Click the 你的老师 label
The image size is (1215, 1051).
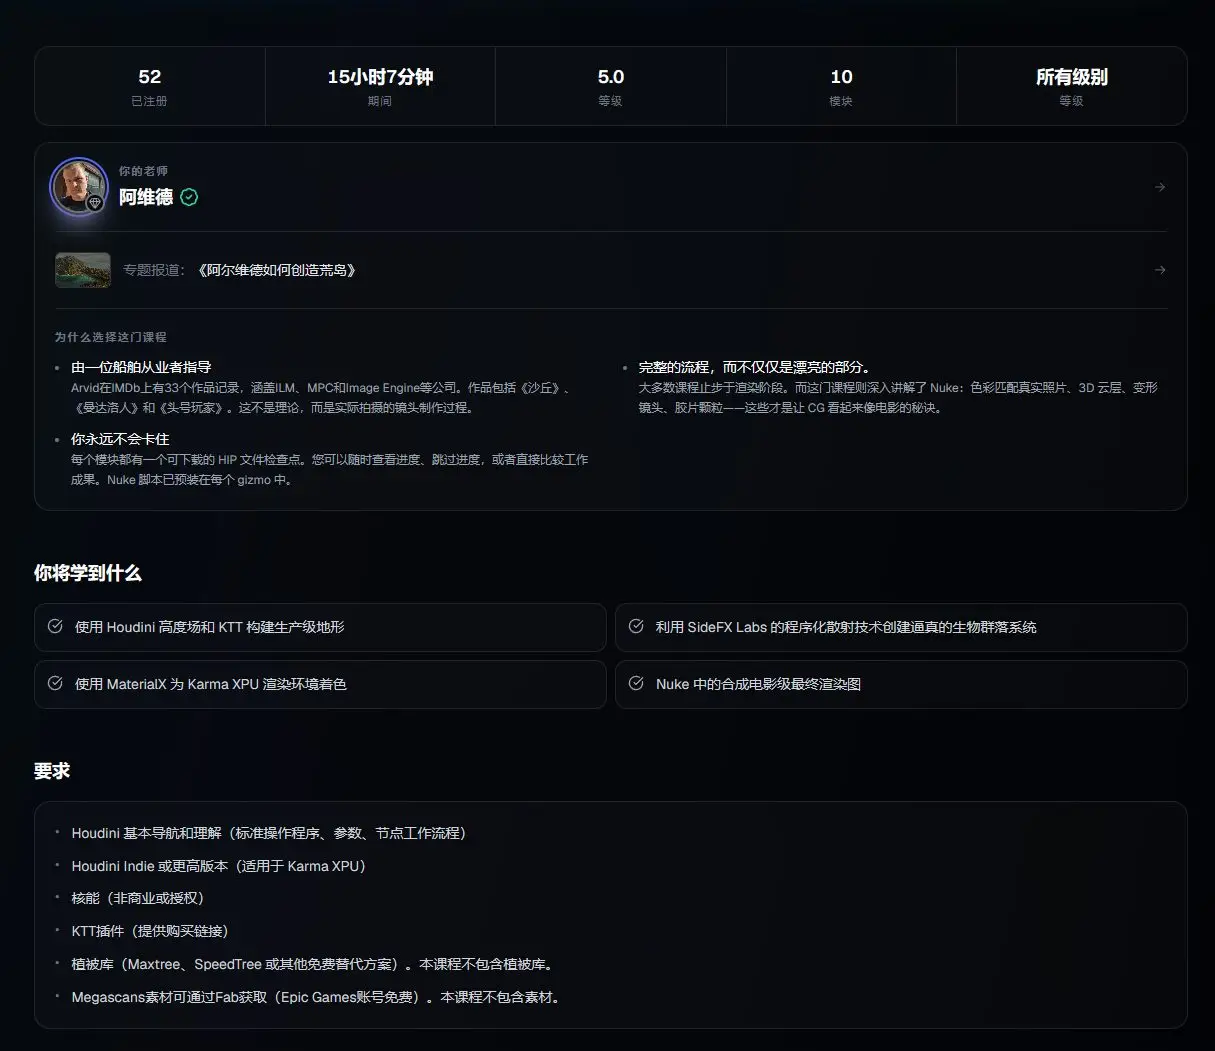click(x=143, y=171)
